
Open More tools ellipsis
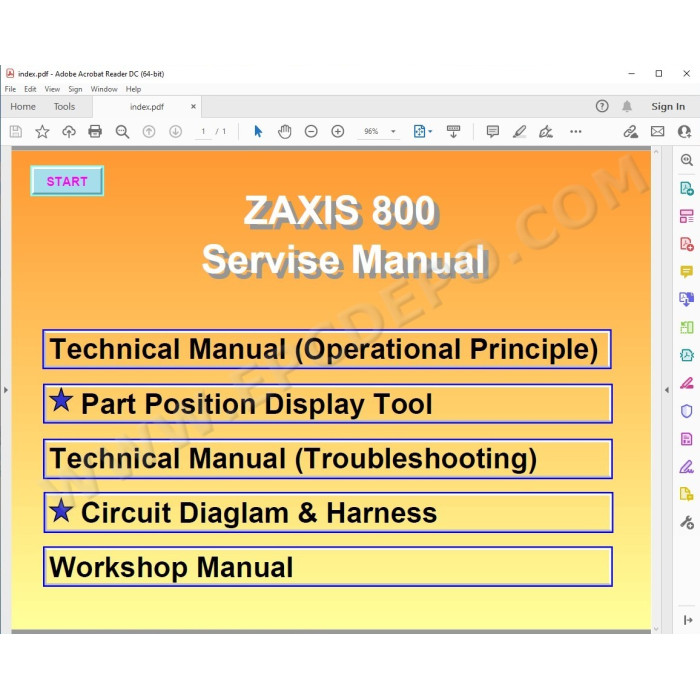(576, 131)
